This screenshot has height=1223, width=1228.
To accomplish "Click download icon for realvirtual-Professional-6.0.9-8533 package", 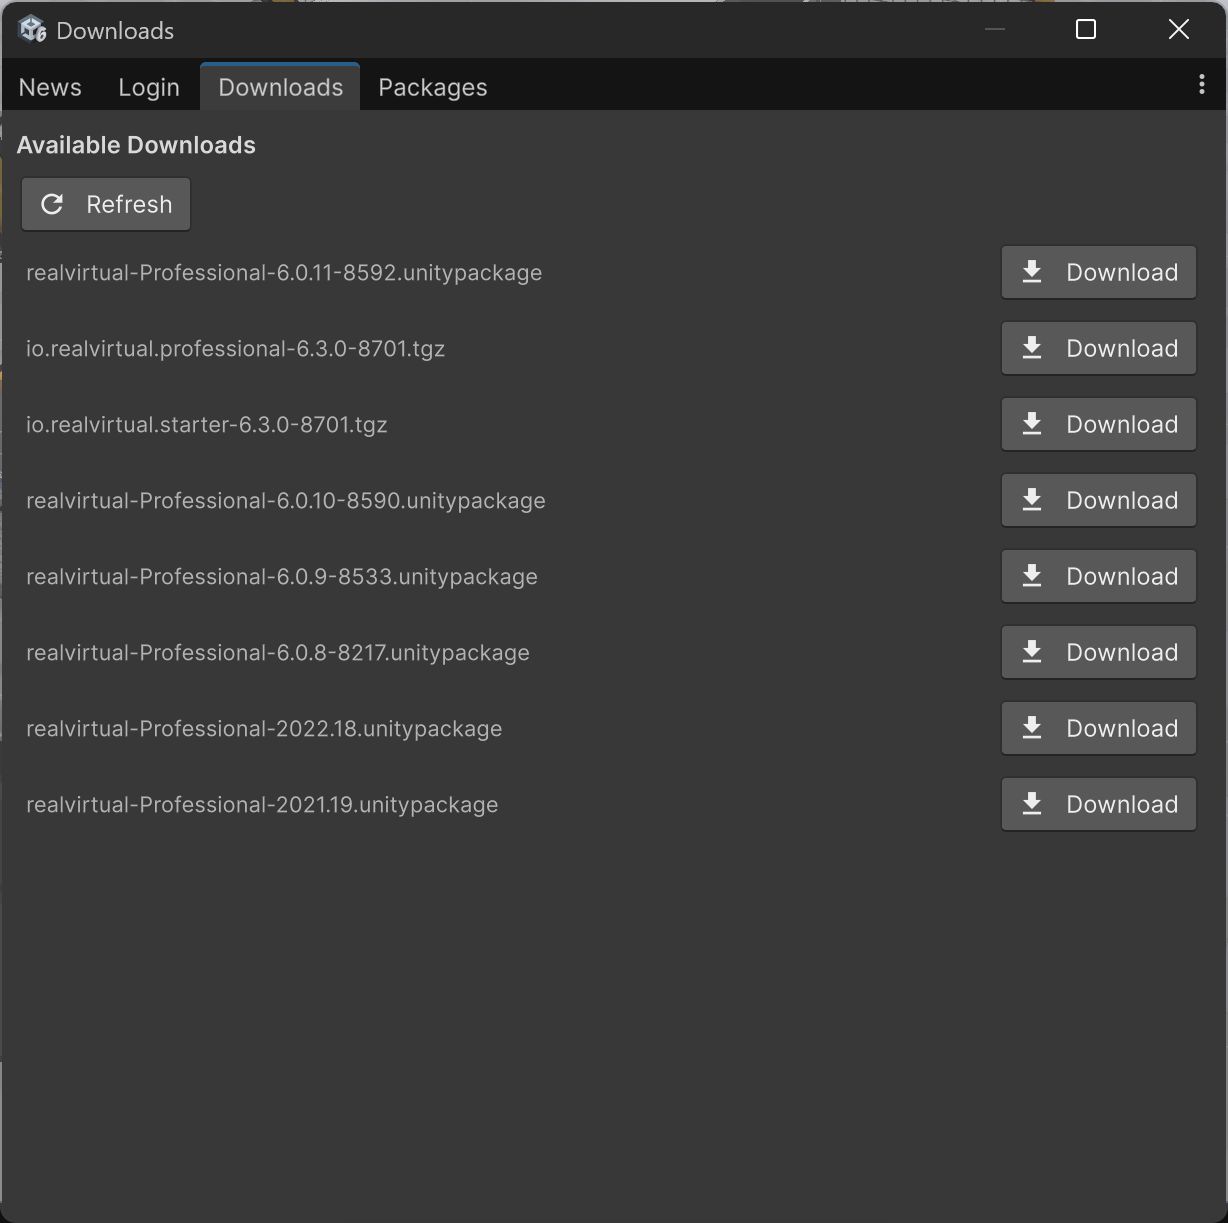I will (x=1032, y=577).
